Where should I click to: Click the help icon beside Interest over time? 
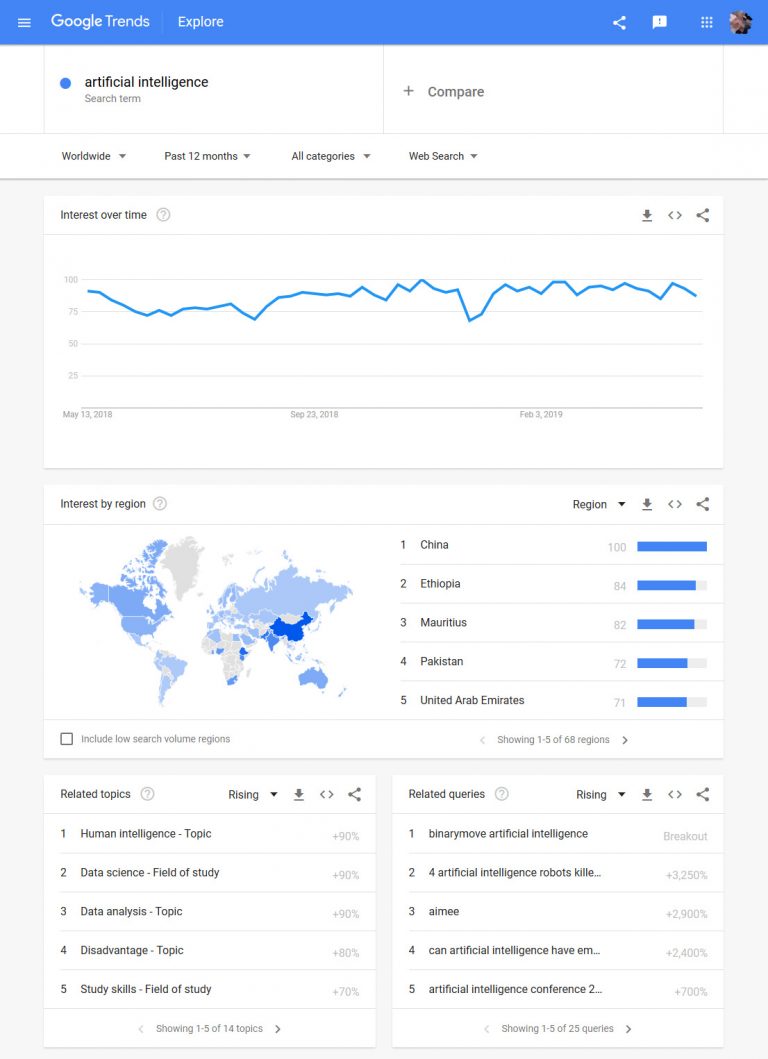163,215
